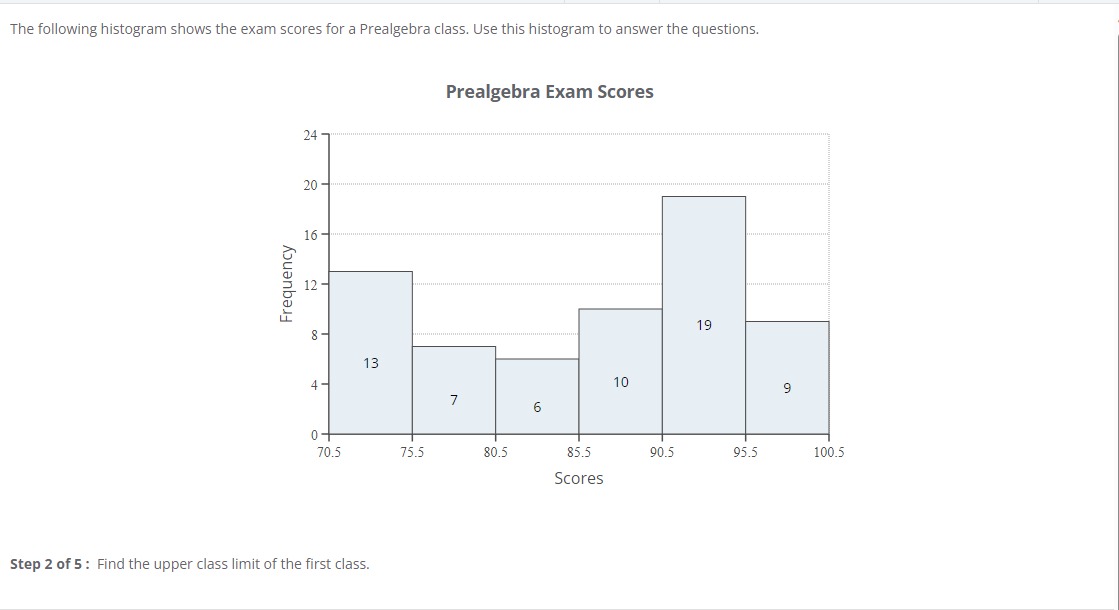Click the histogram bar labeled 9
This screenshot has height=610, width=1119.
pos(787,377)
